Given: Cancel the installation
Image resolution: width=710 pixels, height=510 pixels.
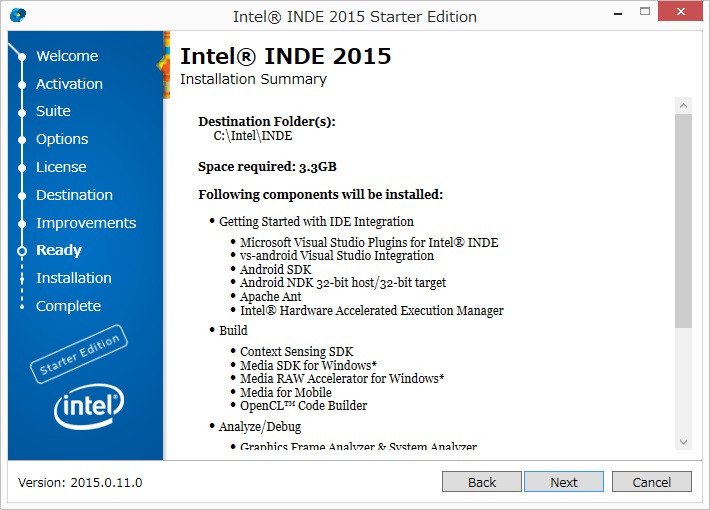Looking at the screenshot, I should point(651,482).
